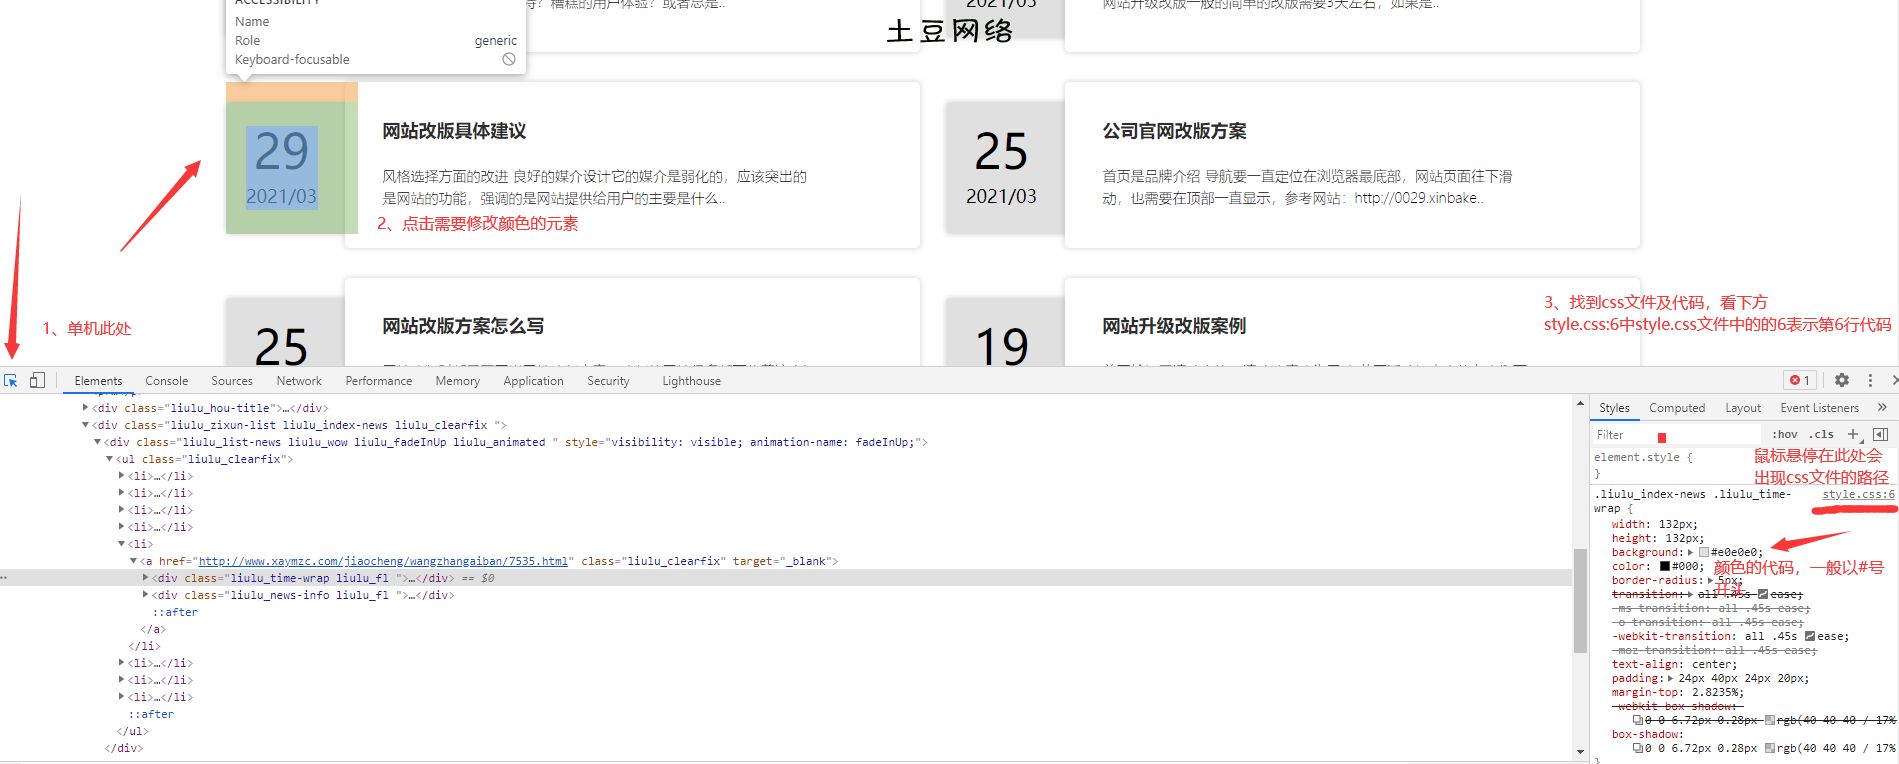This screenshot has width=1899, height=764.
Task: Open easing editor icon in -webkit-transition
Action: point(1810,636)
